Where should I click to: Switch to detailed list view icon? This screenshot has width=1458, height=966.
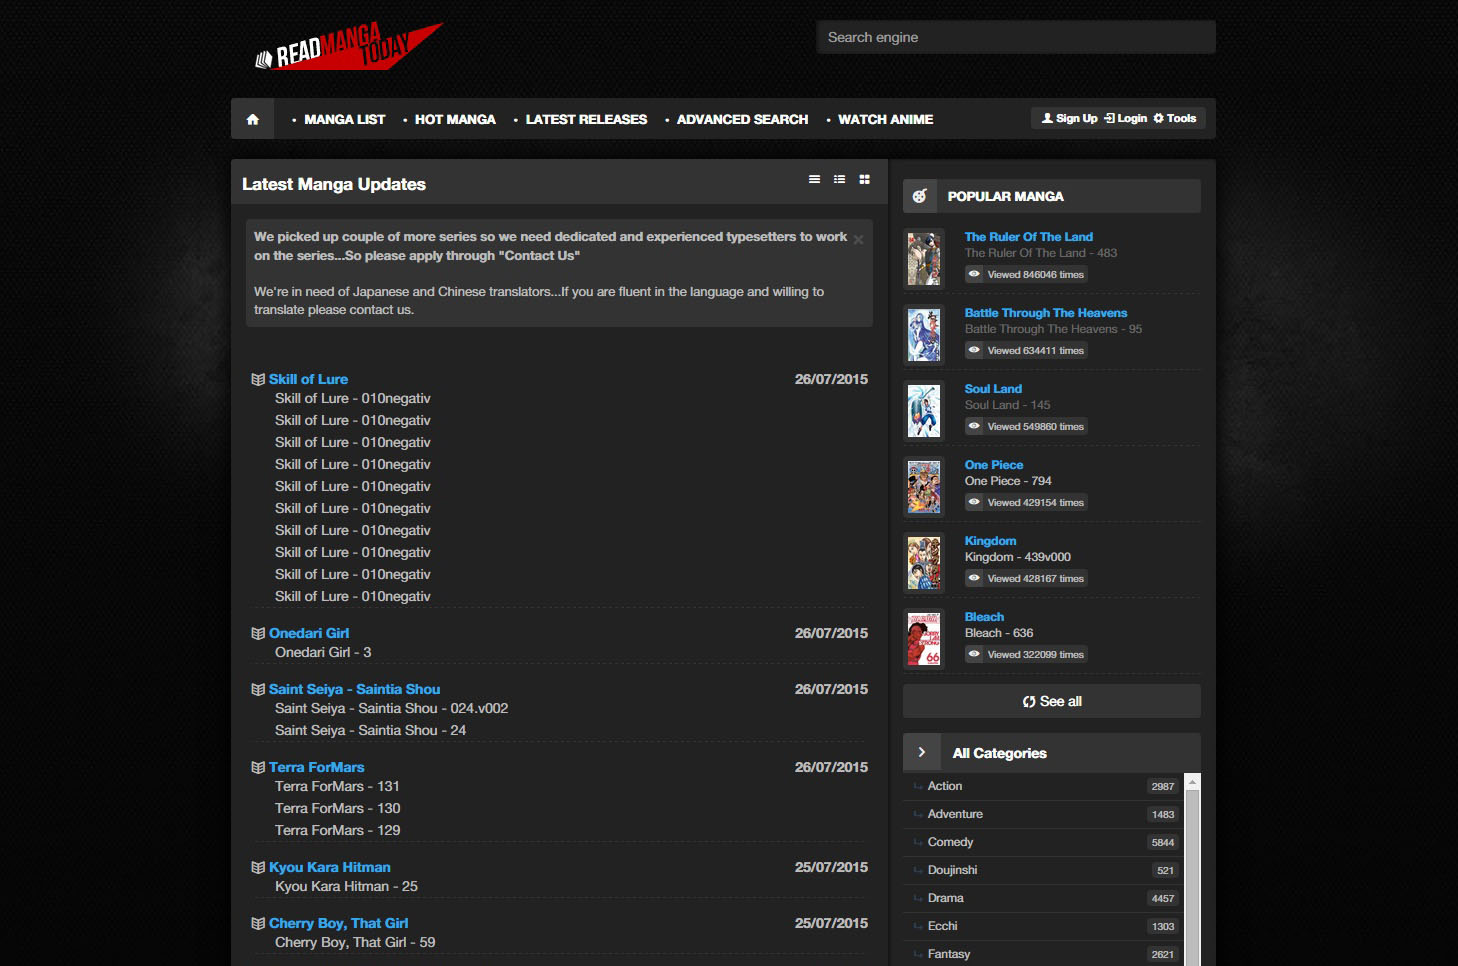(x=839, y=180)
